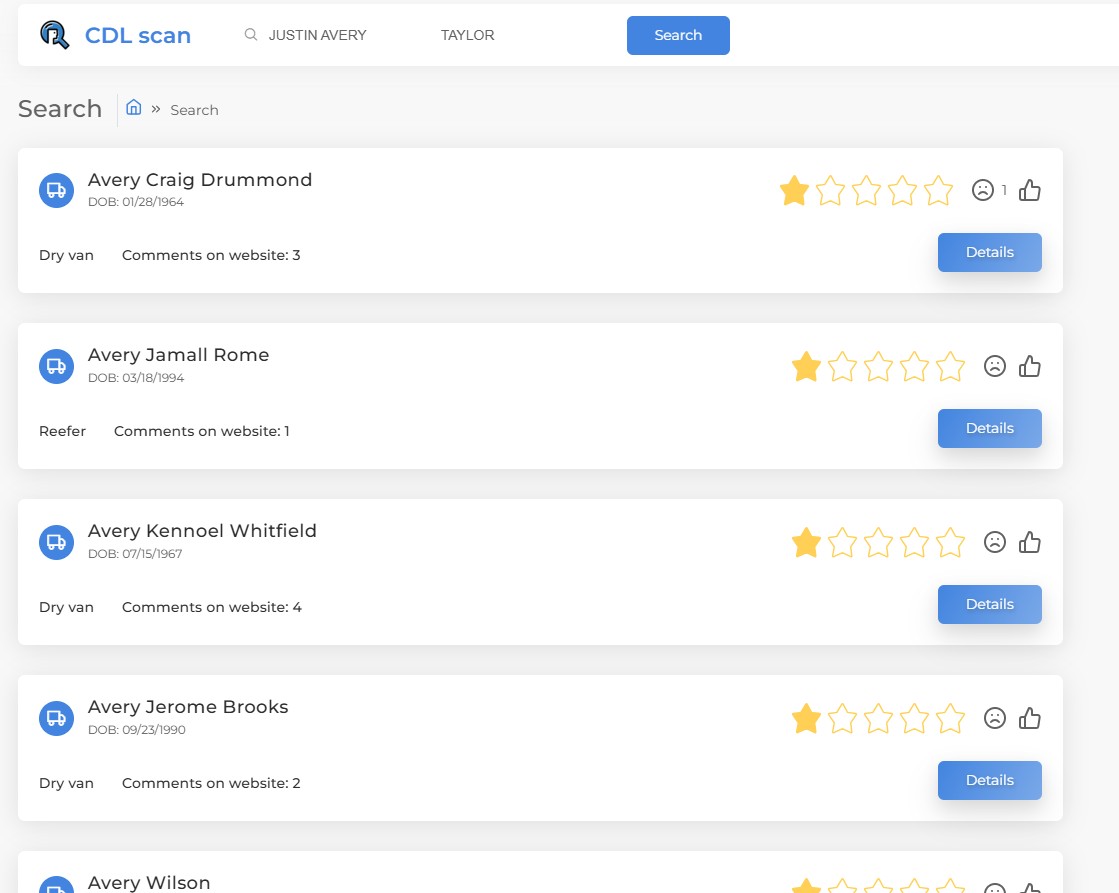Click thumbs up for Avery Jerome Brooks
Screen dimensions: 1119x893
coord(1030,718)
